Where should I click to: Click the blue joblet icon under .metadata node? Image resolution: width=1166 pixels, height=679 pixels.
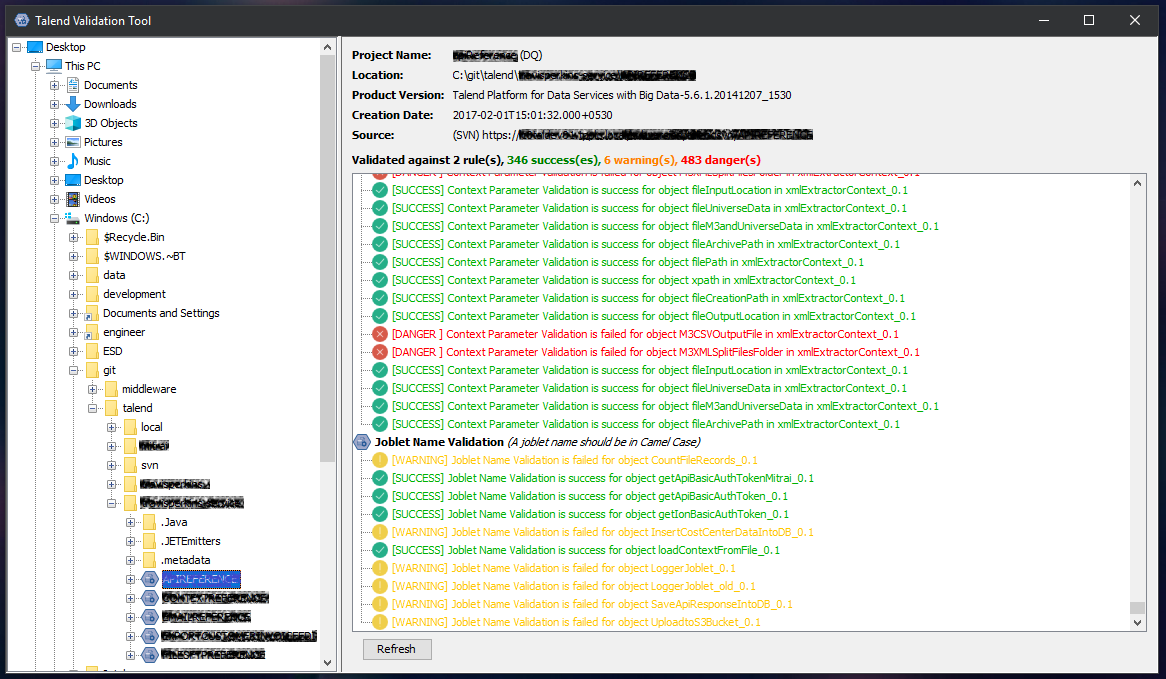[150, 579]
